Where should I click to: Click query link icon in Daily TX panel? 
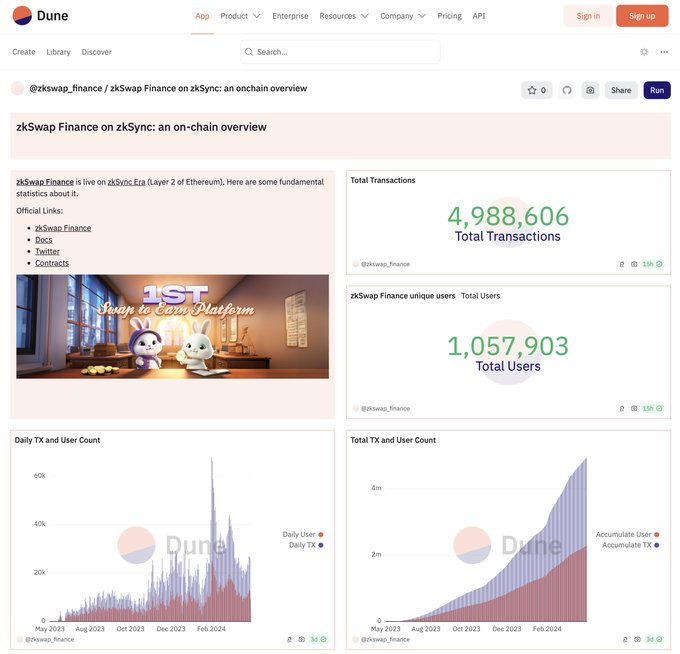point(289,640)
